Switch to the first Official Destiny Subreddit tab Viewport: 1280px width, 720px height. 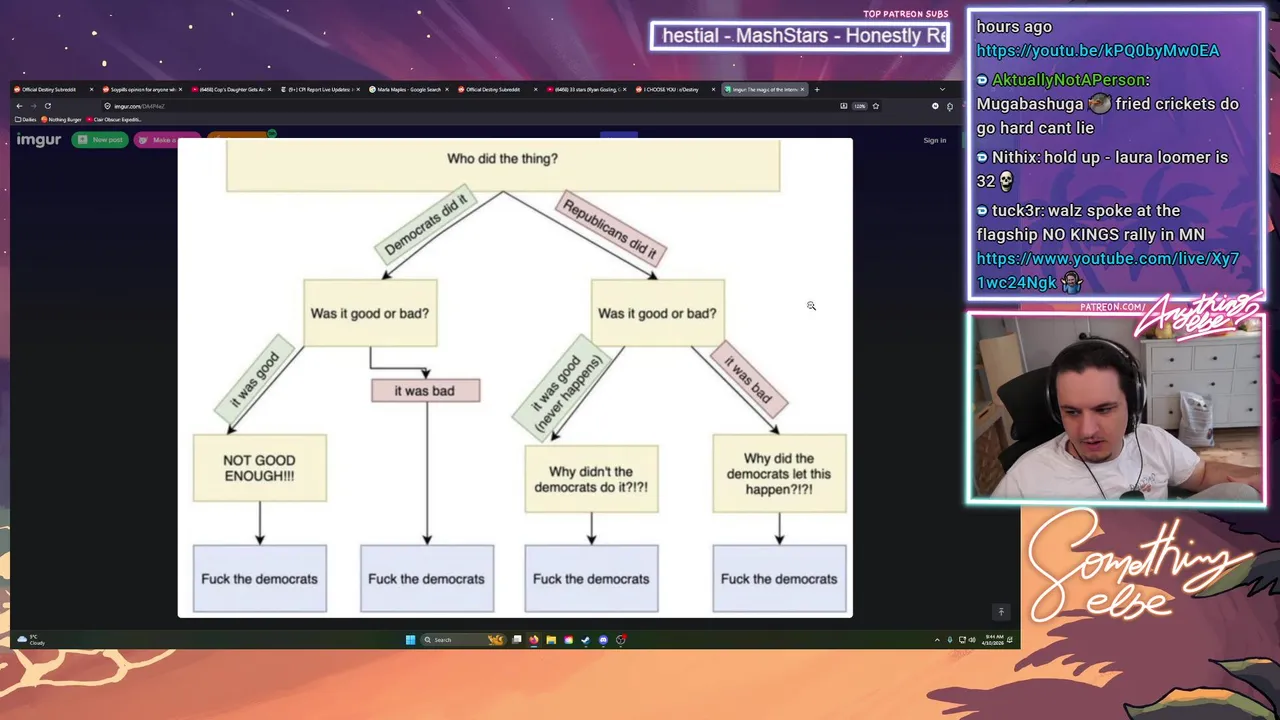(52, 90)
